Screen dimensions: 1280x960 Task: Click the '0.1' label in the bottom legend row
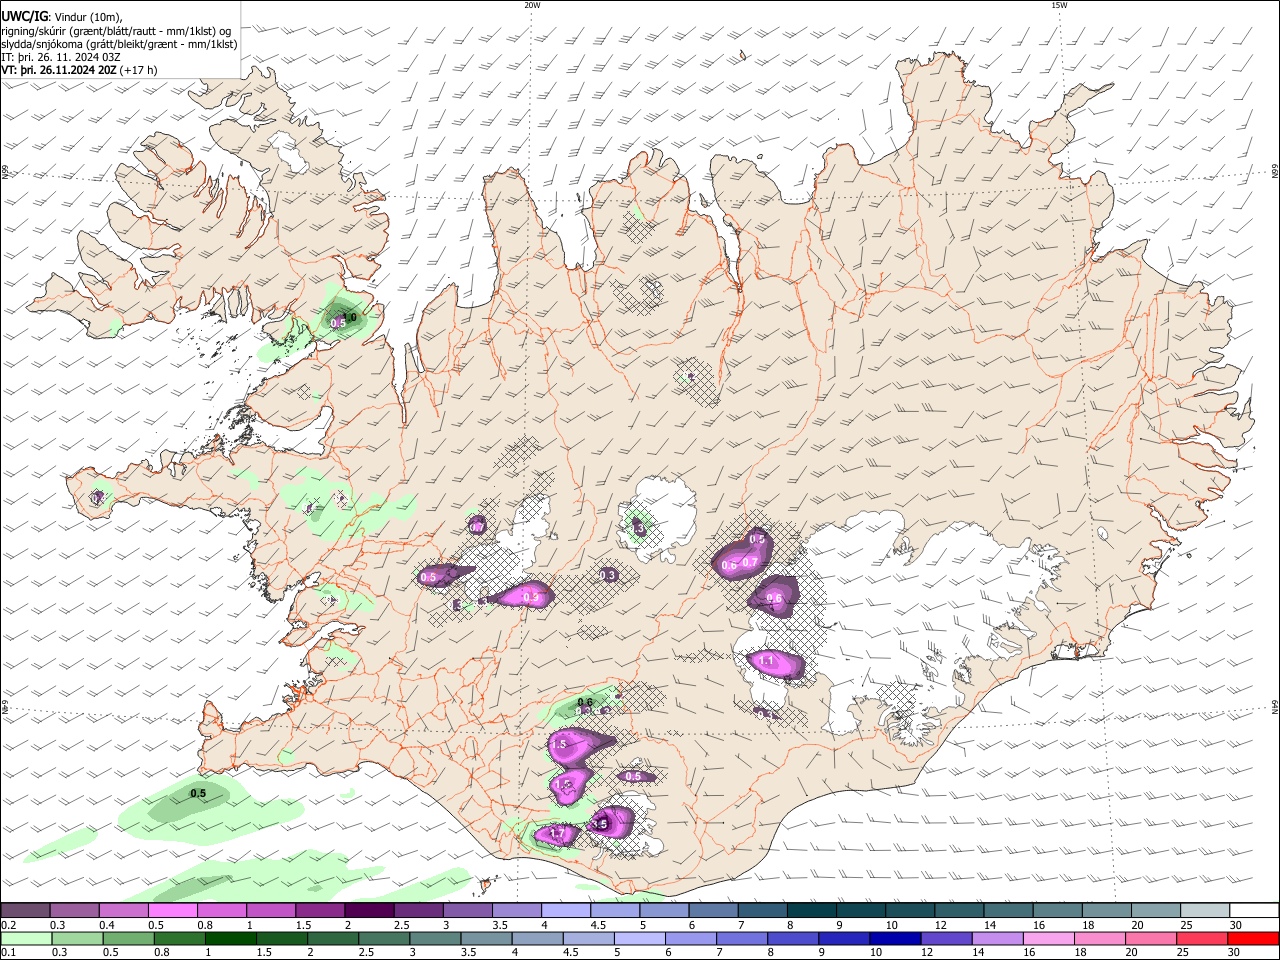8,954
